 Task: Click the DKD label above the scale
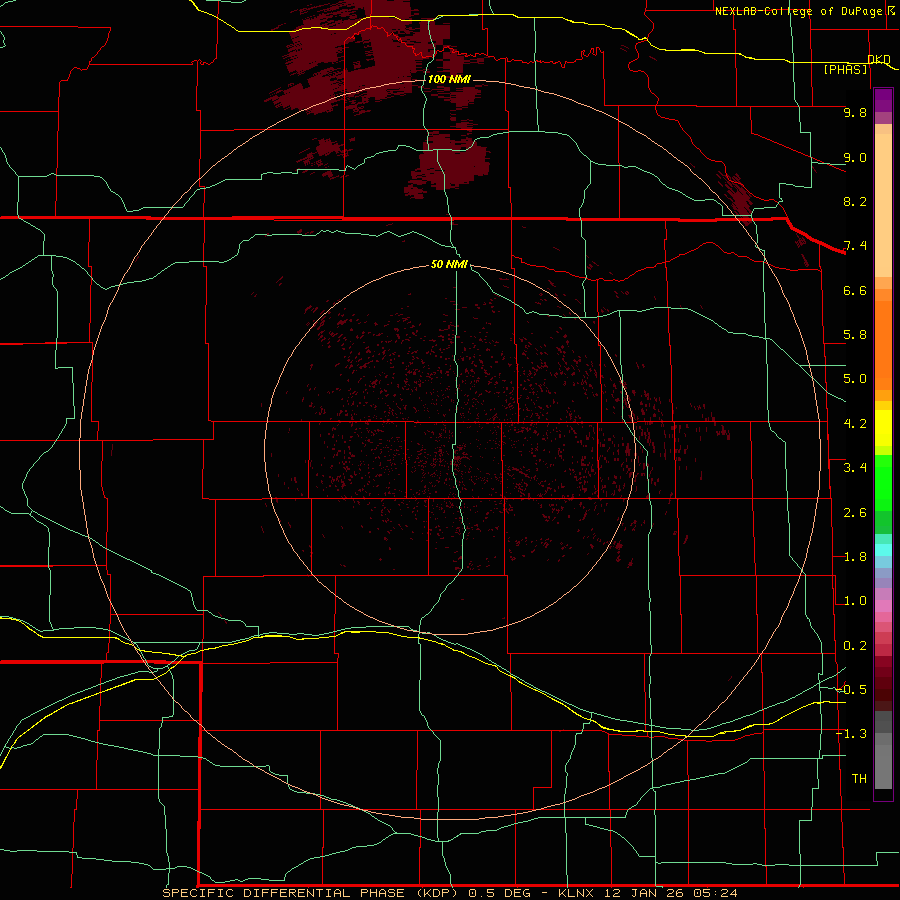pos(879,59)
